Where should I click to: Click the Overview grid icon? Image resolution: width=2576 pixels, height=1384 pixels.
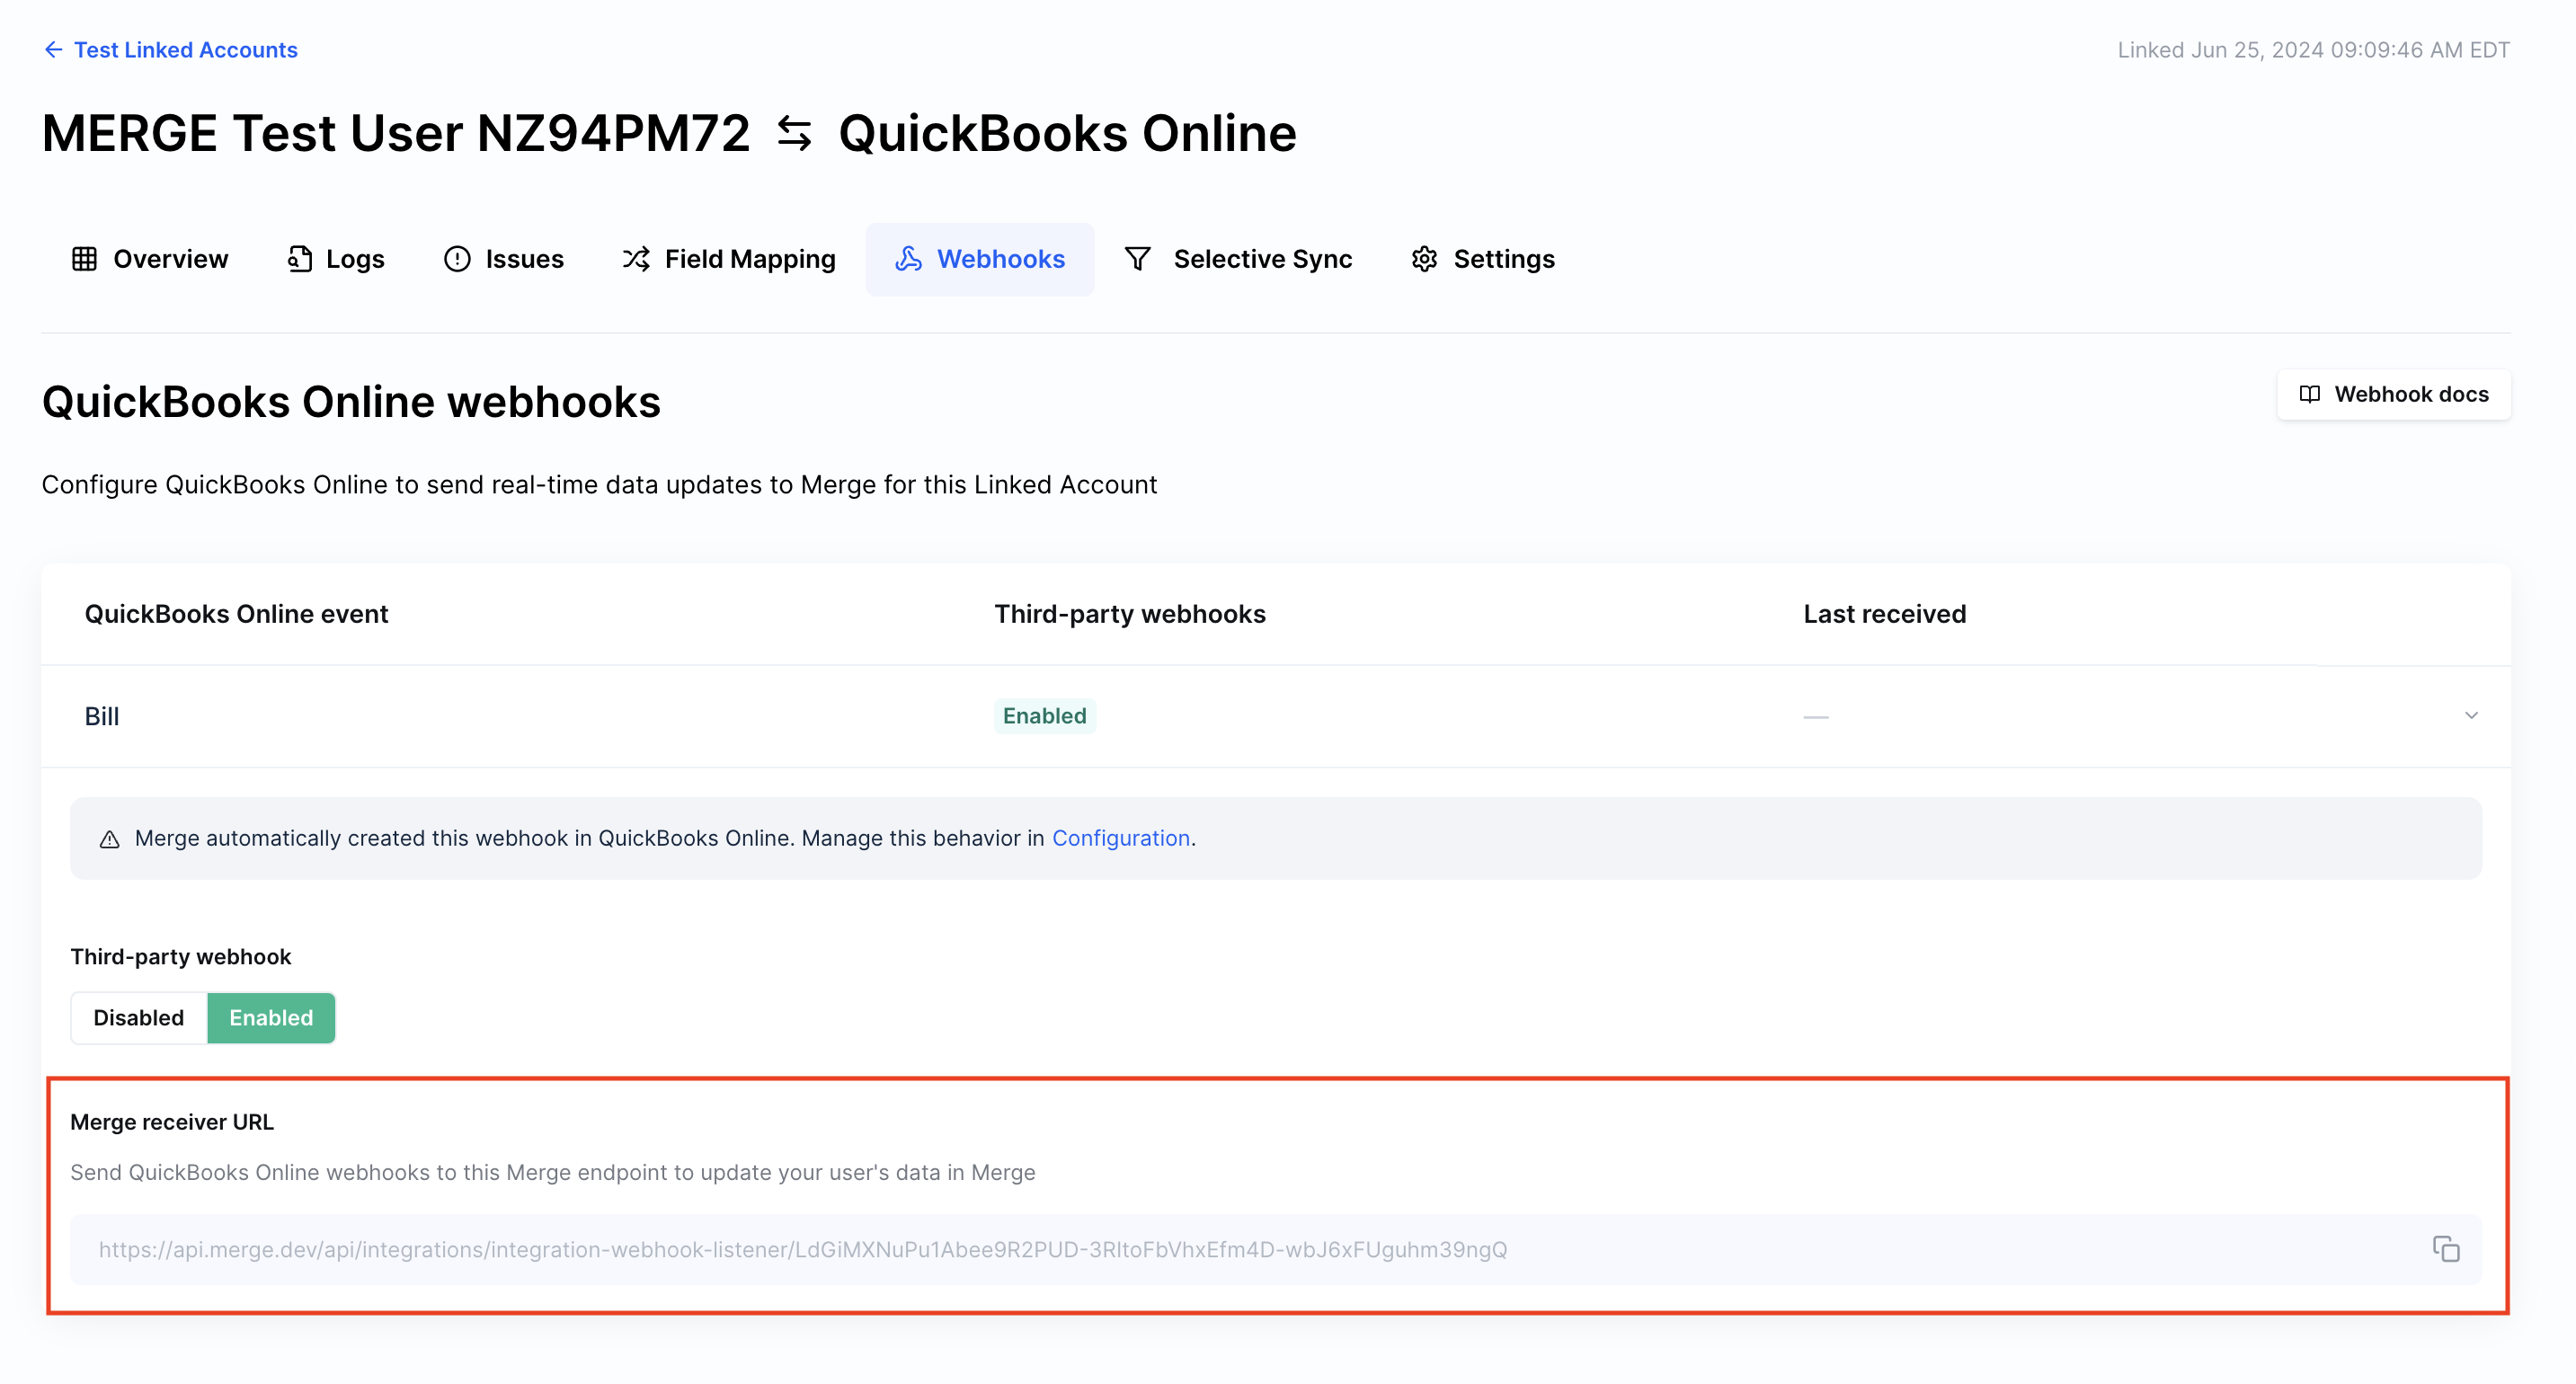pos(84,259)
